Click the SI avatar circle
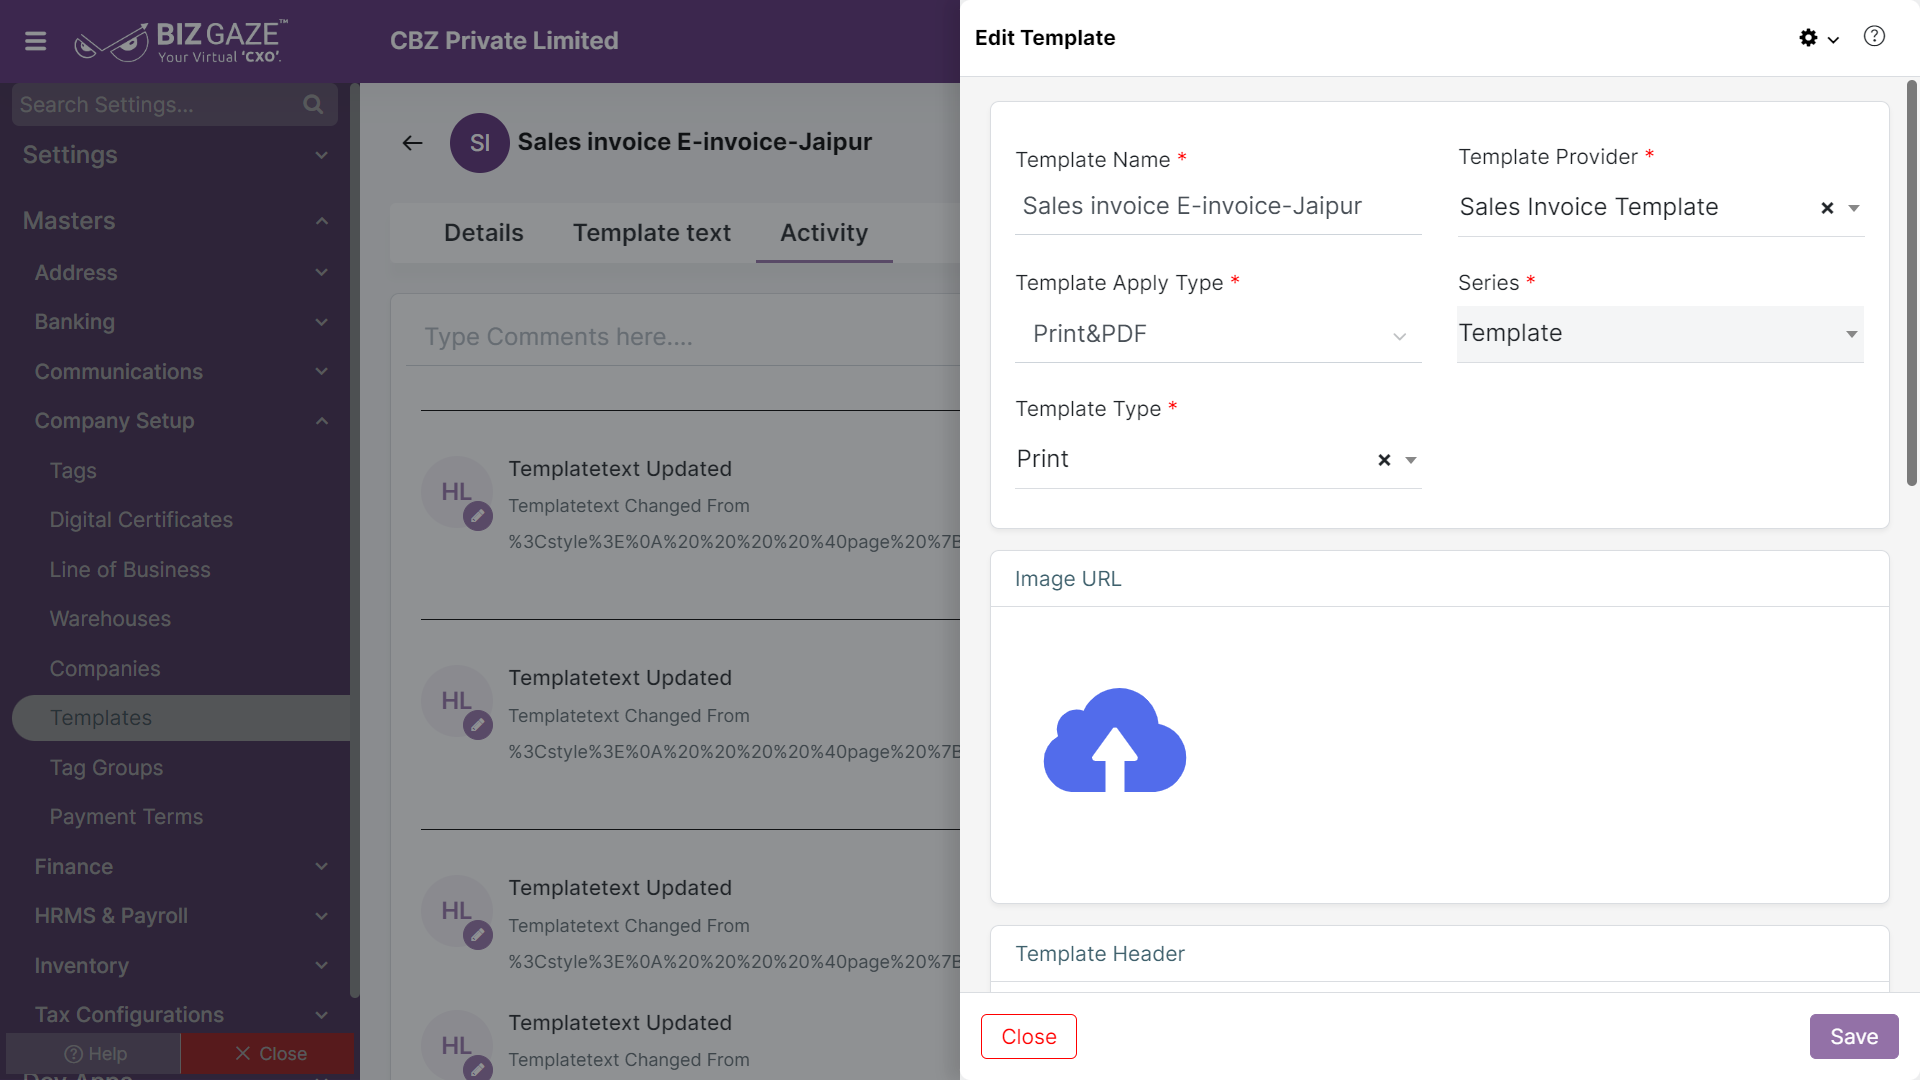 (480, 143)
